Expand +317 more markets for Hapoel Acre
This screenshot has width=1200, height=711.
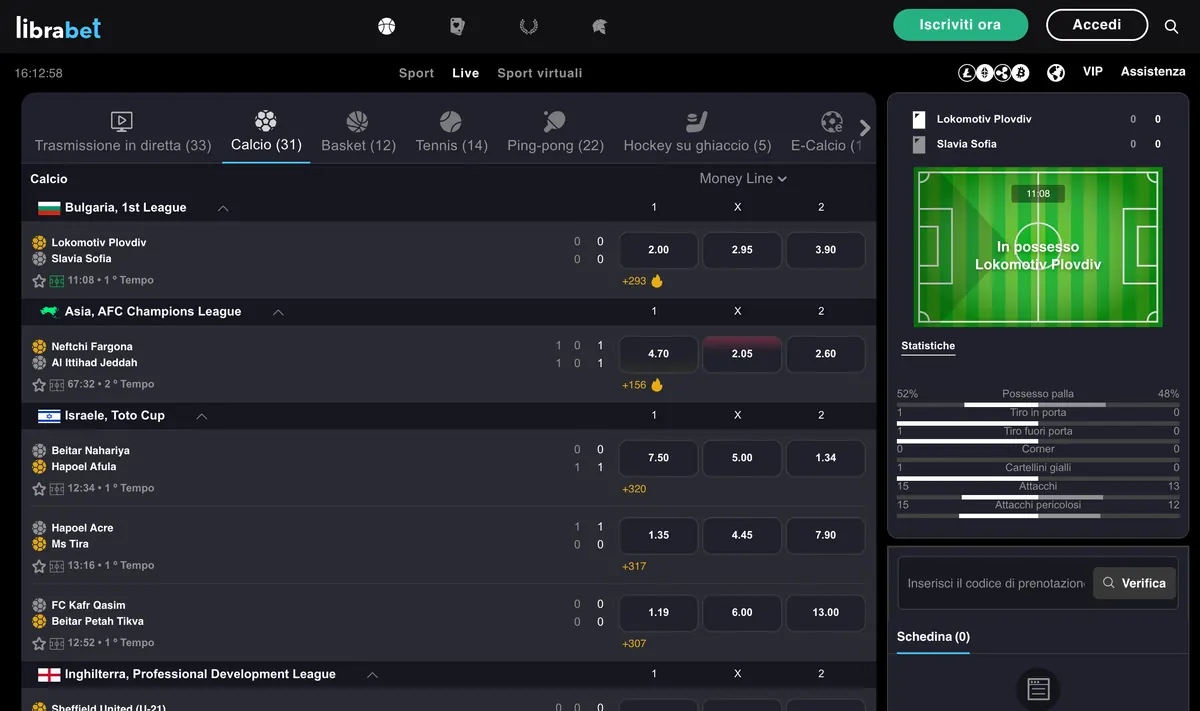click(634, 566)
